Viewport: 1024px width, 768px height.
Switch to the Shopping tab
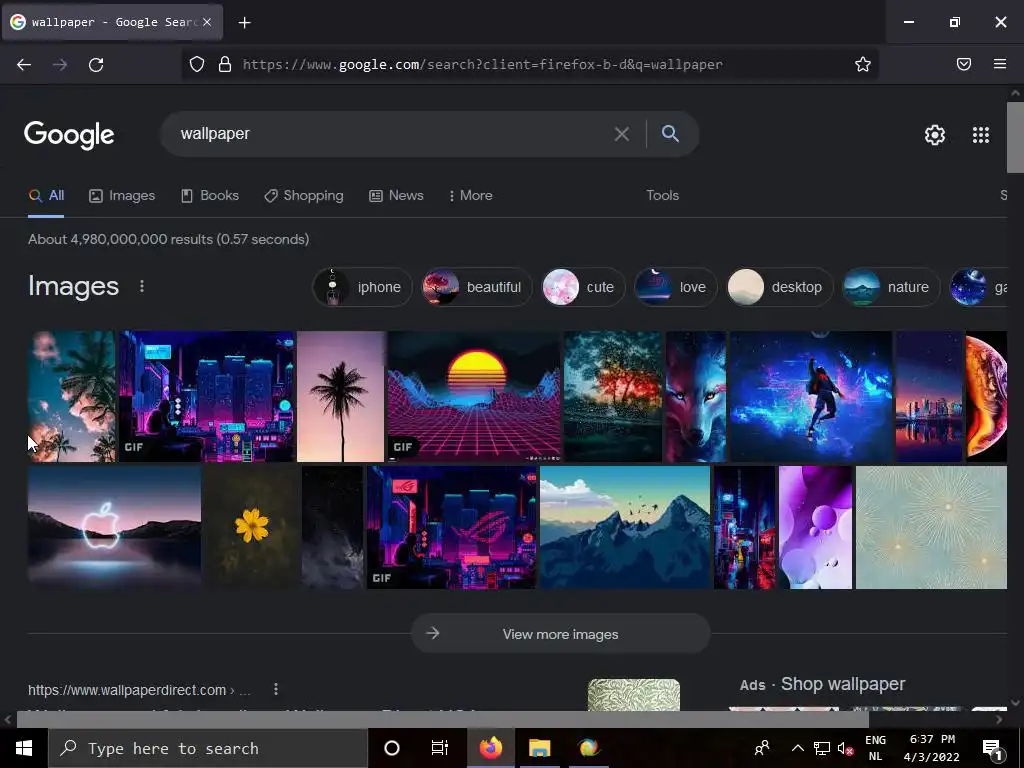click(x=304, y=195)
